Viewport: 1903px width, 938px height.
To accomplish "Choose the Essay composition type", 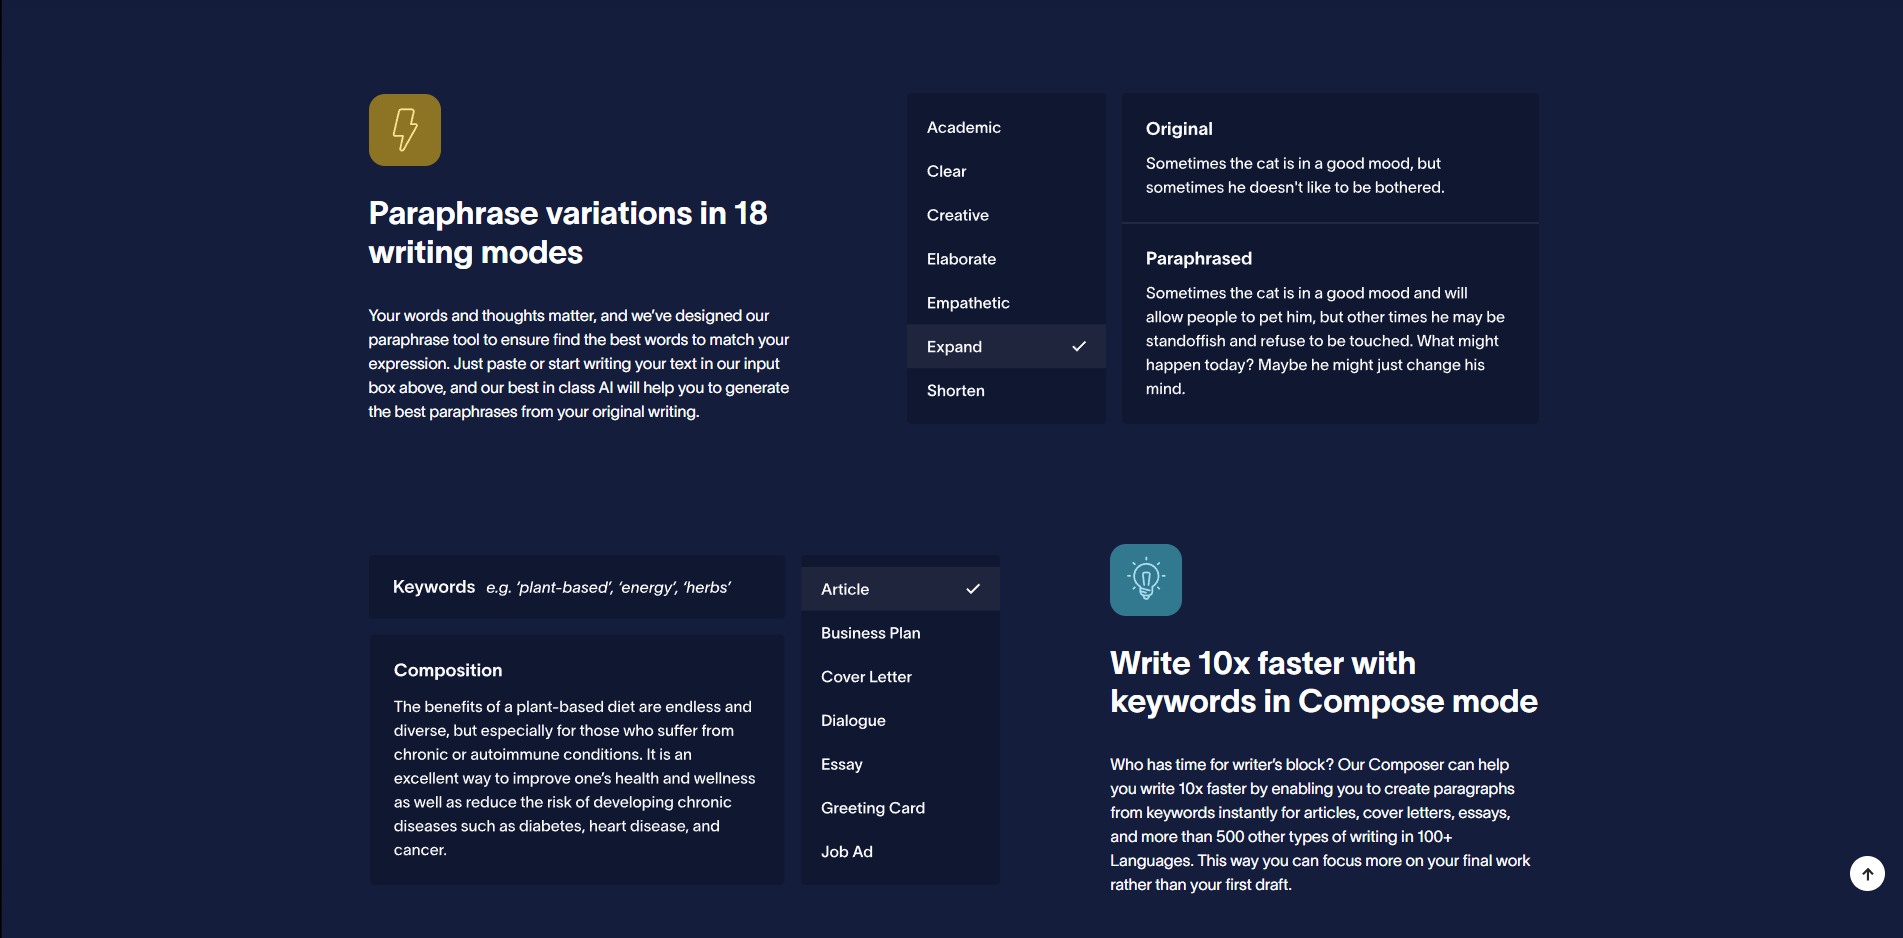I will click(x=900, y=764).
